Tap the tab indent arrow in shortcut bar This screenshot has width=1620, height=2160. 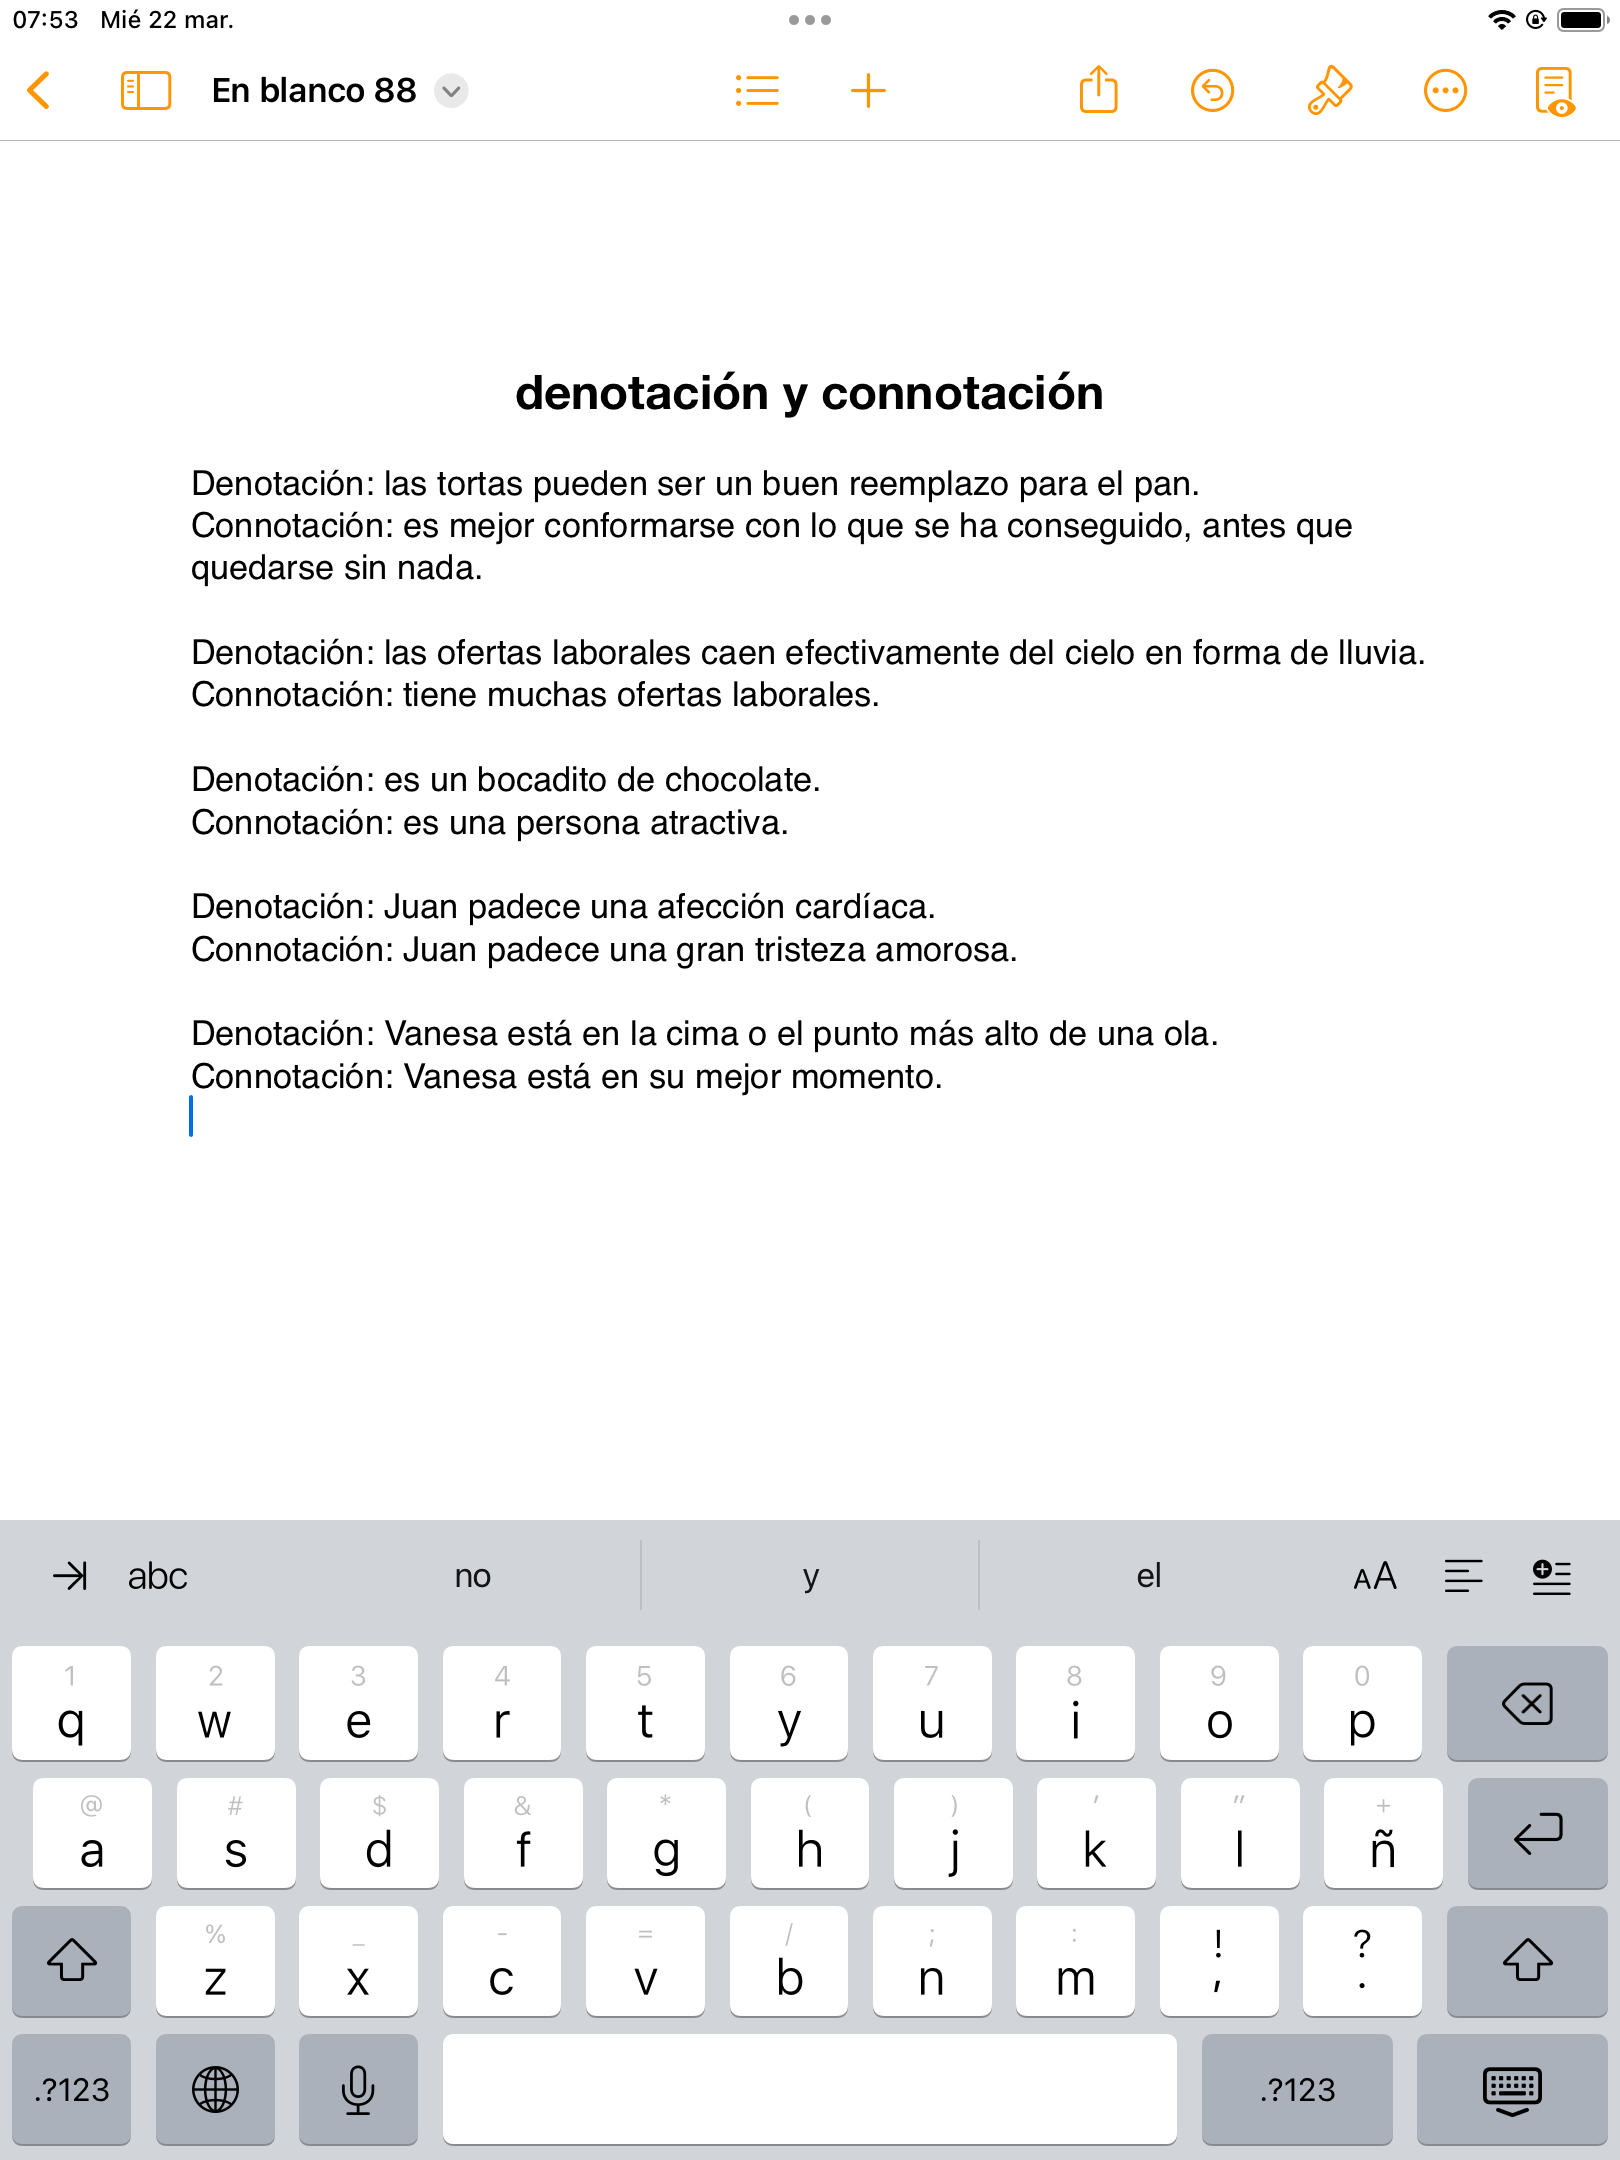70,1576
